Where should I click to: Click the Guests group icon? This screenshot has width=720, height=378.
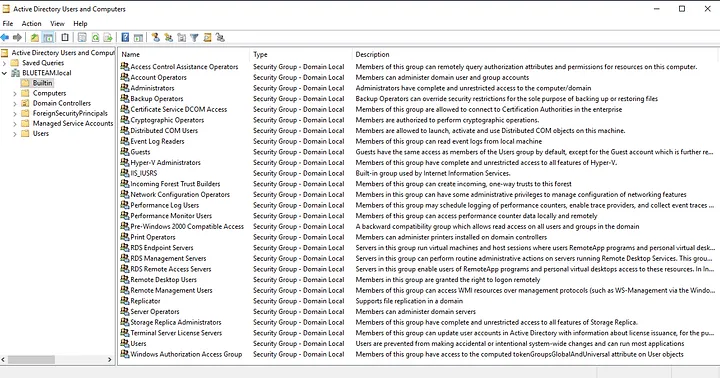click(124, 152)
